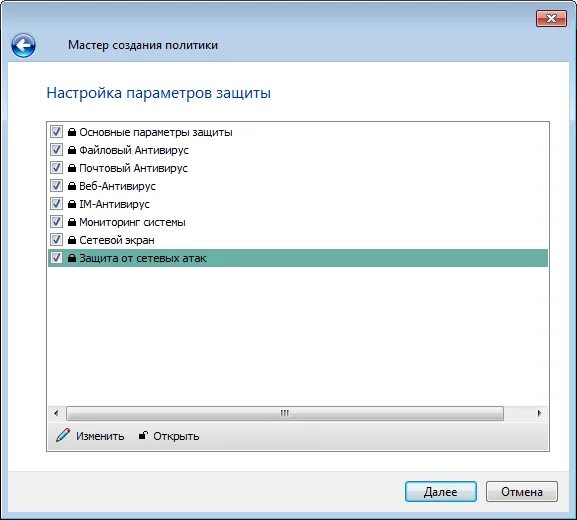The image size is (577, 520).
Task: Select the row text IM-Антивирус
Action: click(114, 204)
